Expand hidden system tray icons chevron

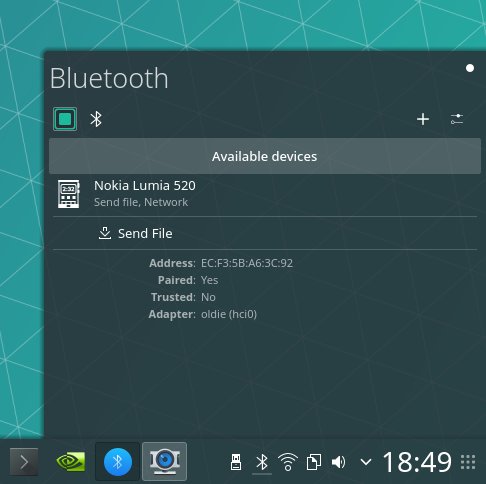366,462
